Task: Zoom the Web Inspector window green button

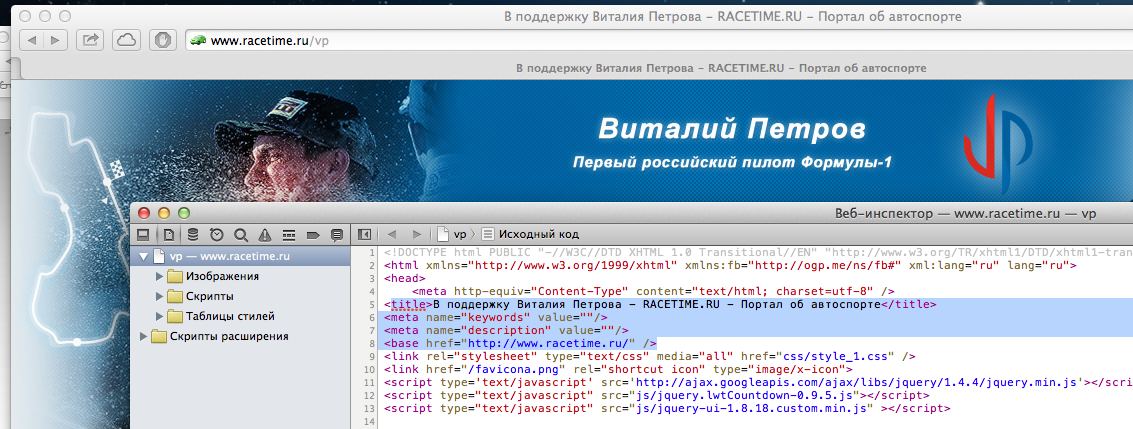Action: click(184, 213)
